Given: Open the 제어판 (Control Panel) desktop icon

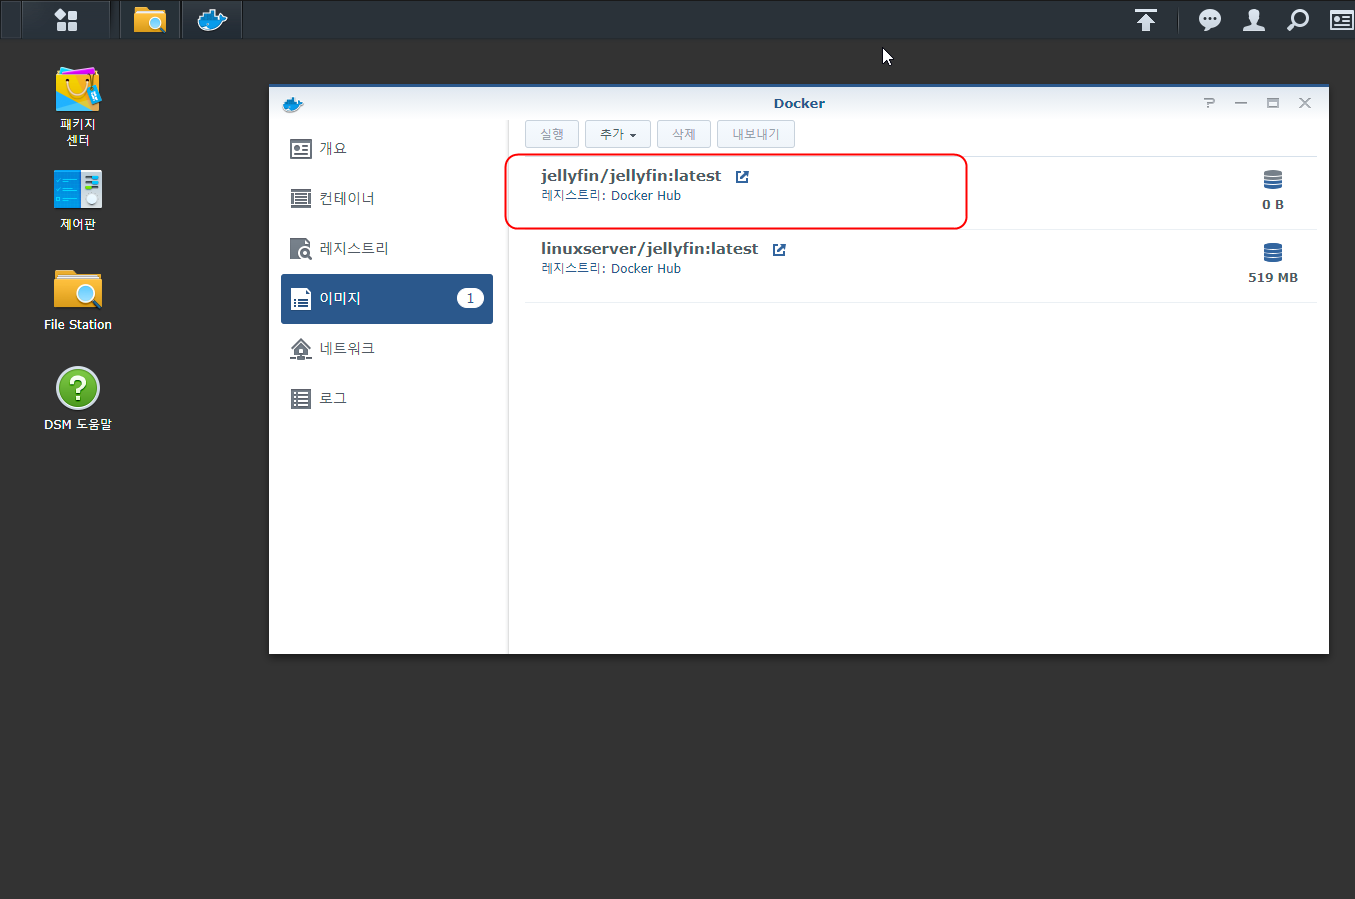Looking at the screenshot, I should [77, 188].
